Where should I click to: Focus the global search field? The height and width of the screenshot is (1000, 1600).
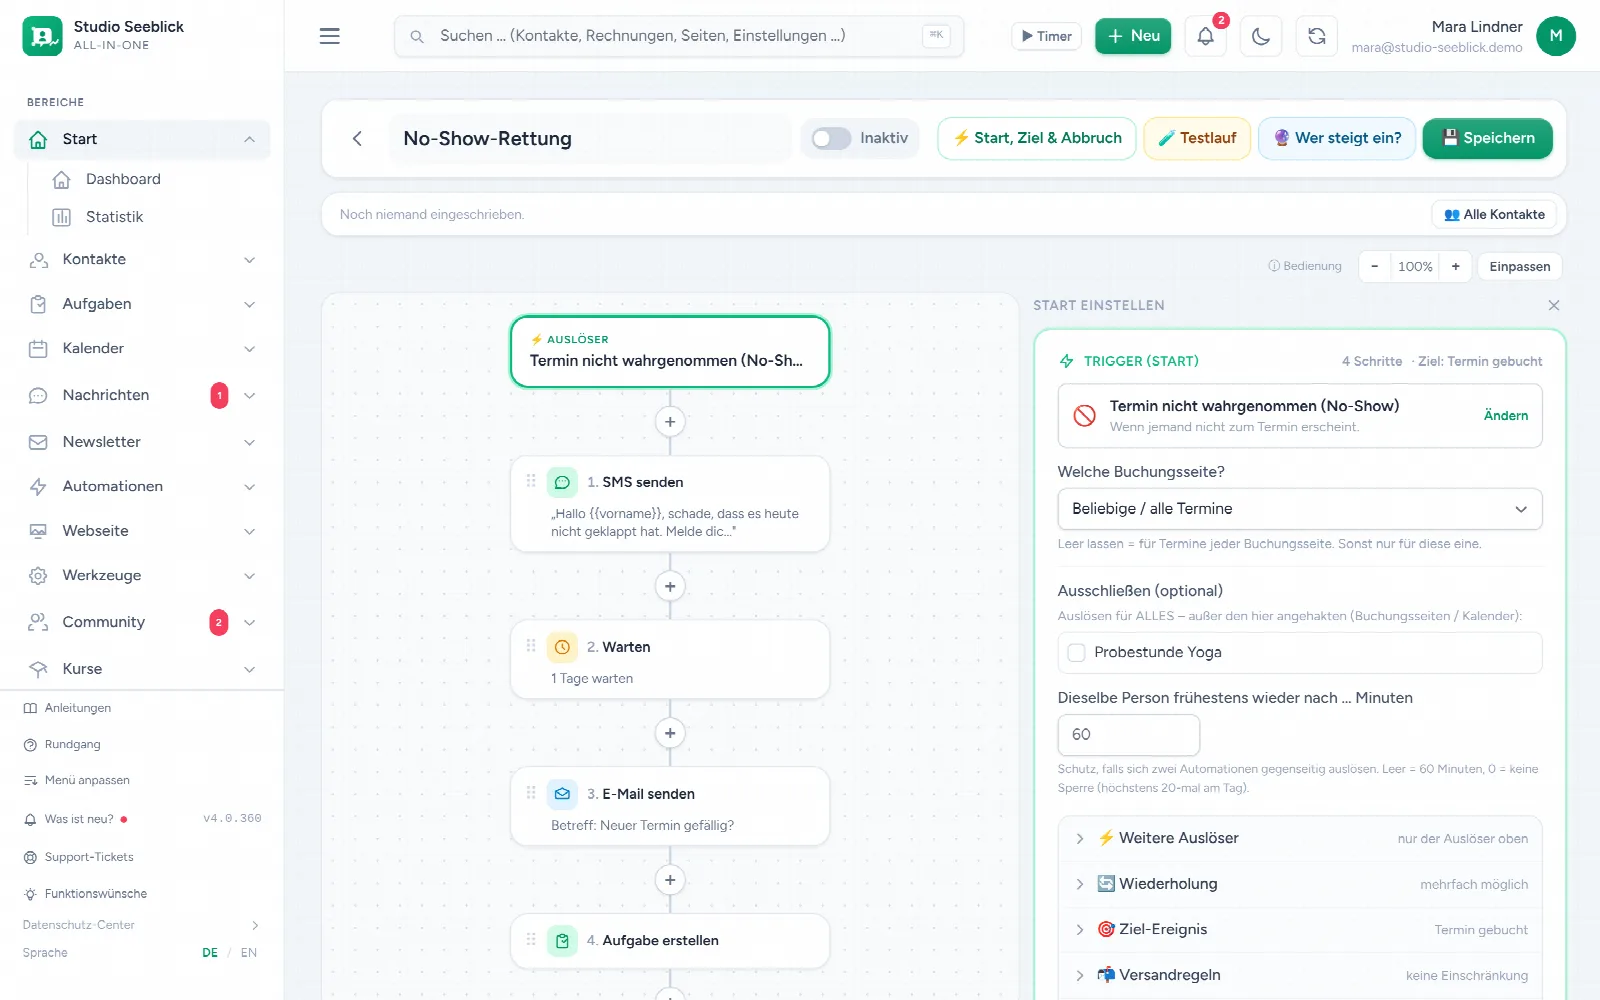[x=679, y=36]
